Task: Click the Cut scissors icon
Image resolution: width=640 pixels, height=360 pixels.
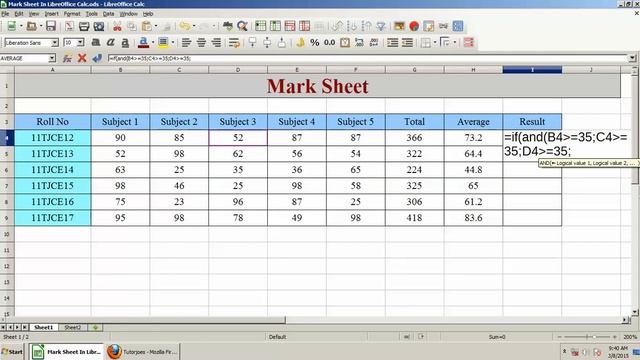Action: tap(117, 27)
